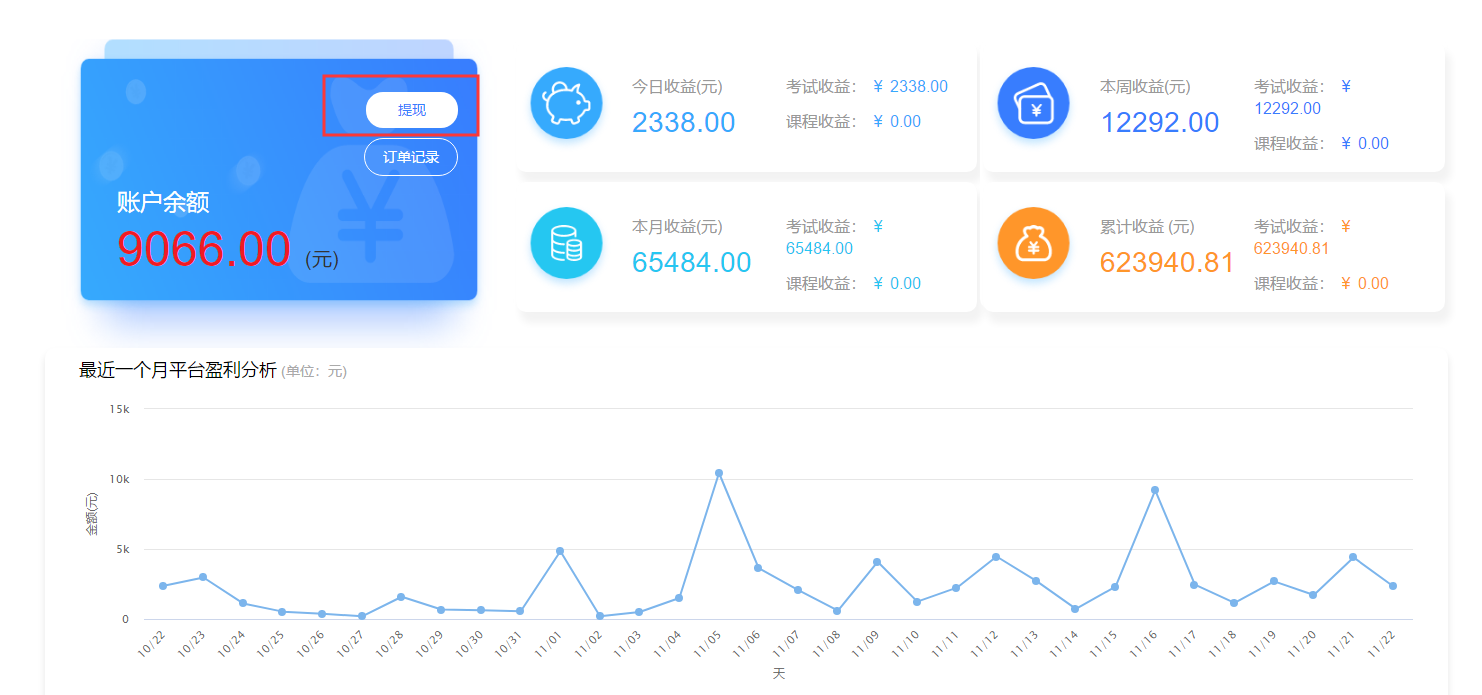Click the 10/31 x-axis date label

509,642
